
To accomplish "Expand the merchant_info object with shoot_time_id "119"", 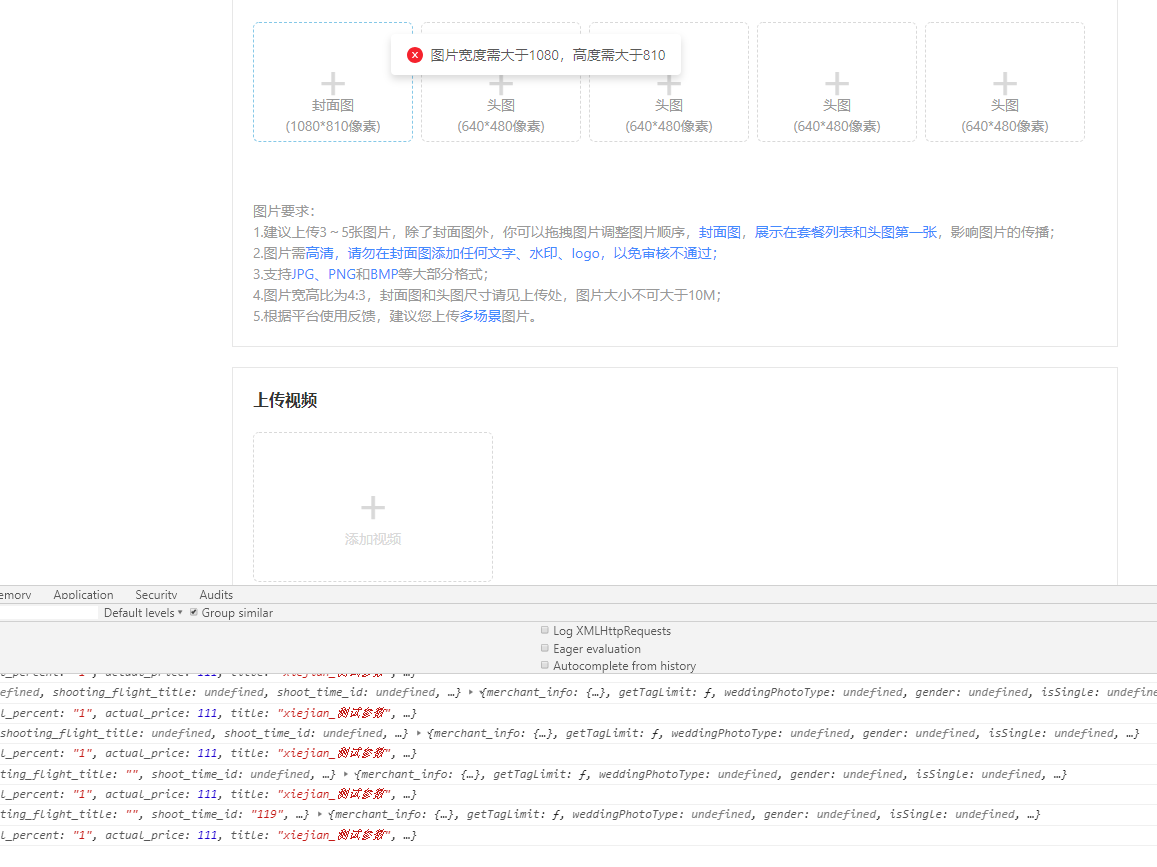I will click(320, 815).
